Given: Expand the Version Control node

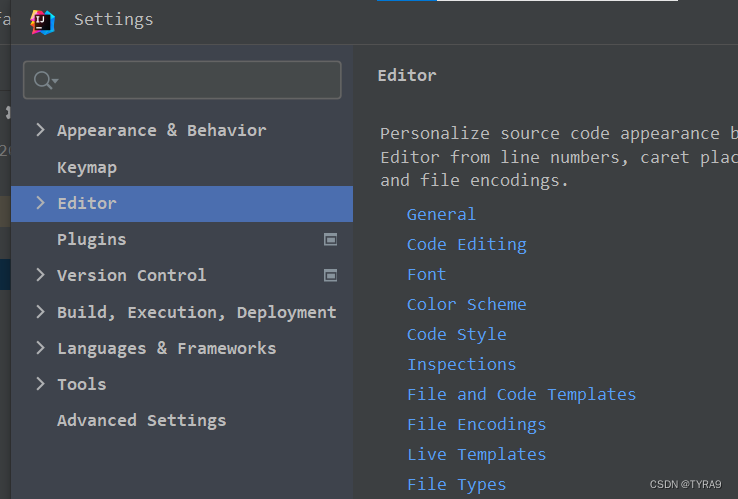Looking at the screenshot, I should pos(40,275).
